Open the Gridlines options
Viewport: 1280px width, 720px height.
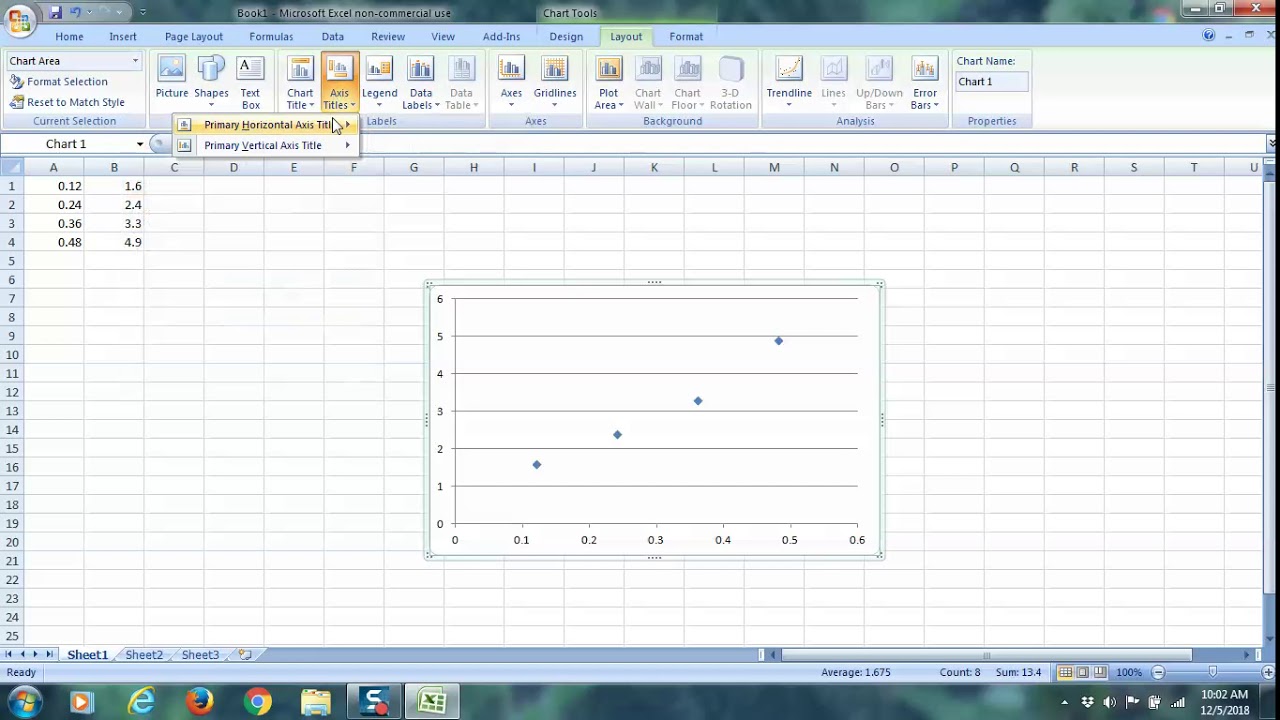[x=555, y=83]
